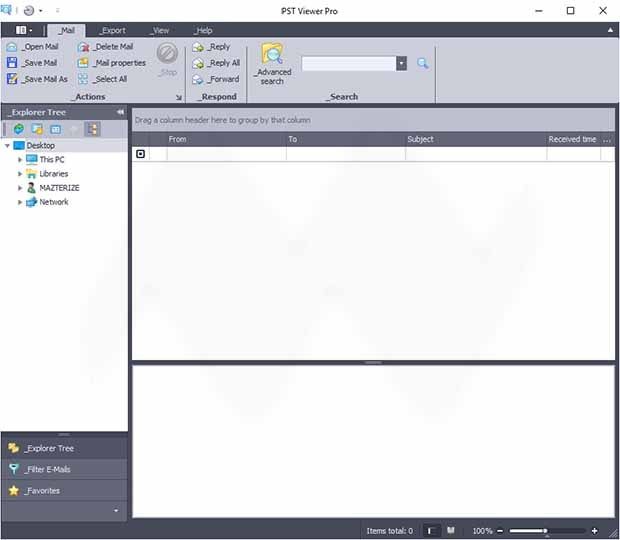This screenshot has width=620, height=540.
Task: Click the Open Mail icon
Action: (x=12, y=47)
